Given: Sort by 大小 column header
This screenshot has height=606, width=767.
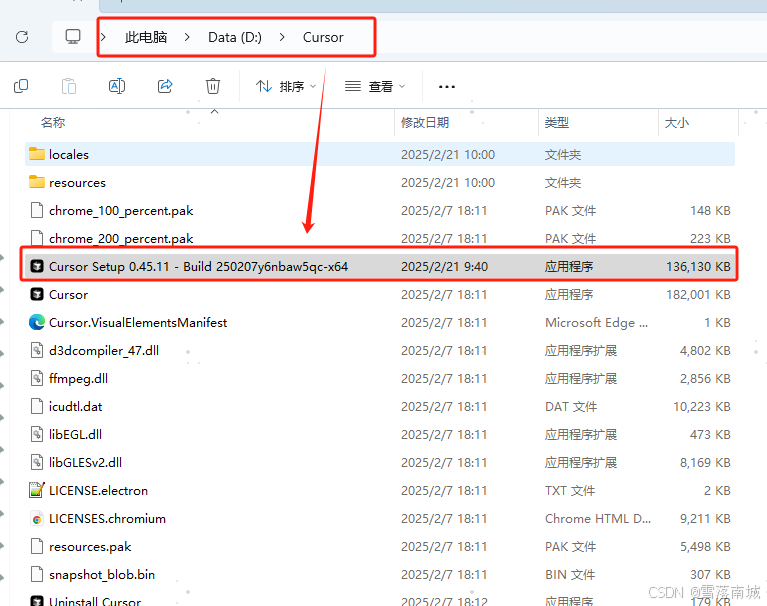Looking at the screenshot, I should (677, 122).
